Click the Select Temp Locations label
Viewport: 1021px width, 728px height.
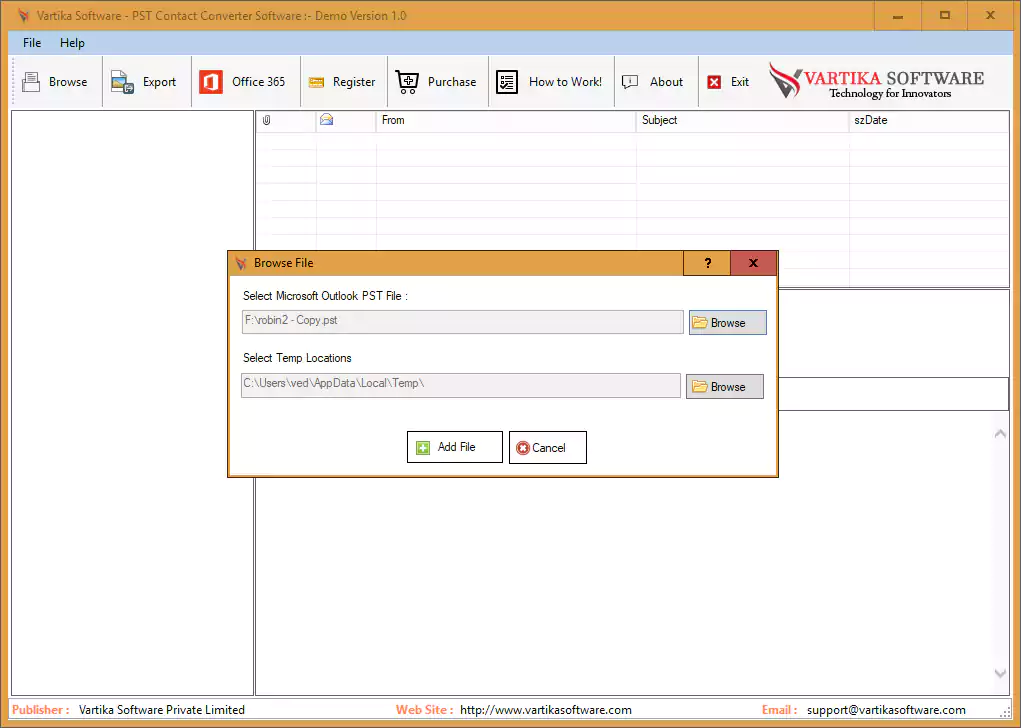(297, 358)
